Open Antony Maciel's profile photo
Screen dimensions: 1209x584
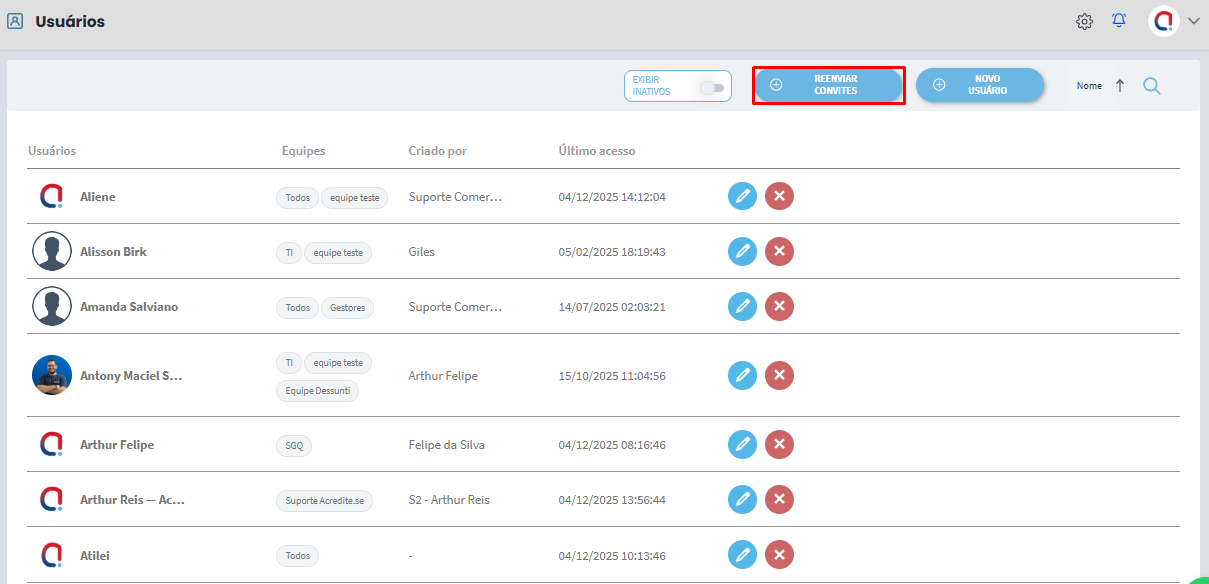pyautogui.click(x=52, y=376)
